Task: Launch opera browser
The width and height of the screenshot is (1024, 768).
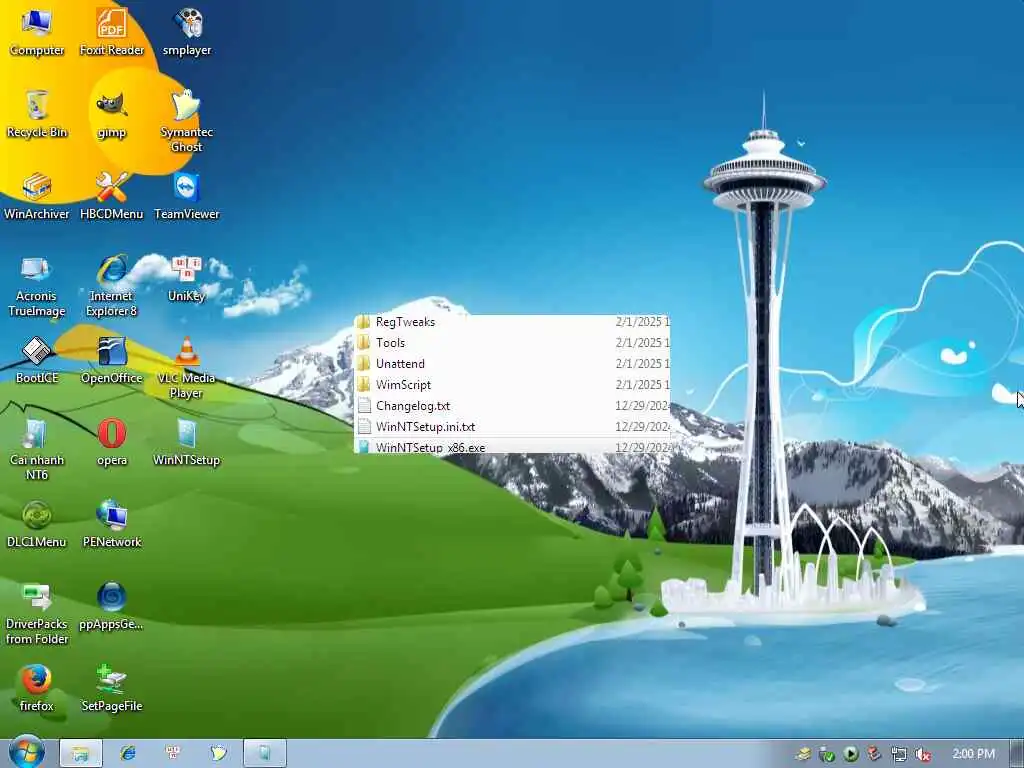Action: (x=112, y=443)
